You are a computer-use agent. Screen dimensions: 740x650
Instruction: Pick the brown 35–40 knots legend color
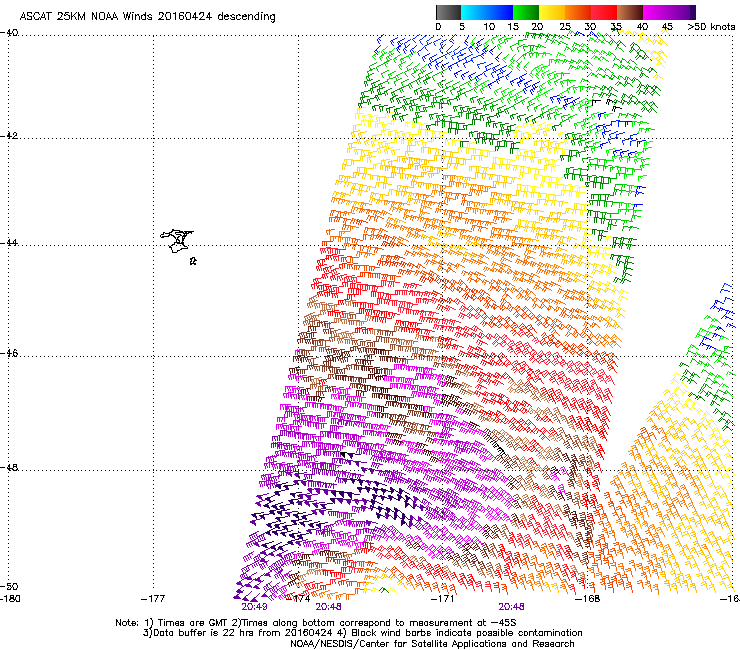pyautogui.click(x=630, y=12)
